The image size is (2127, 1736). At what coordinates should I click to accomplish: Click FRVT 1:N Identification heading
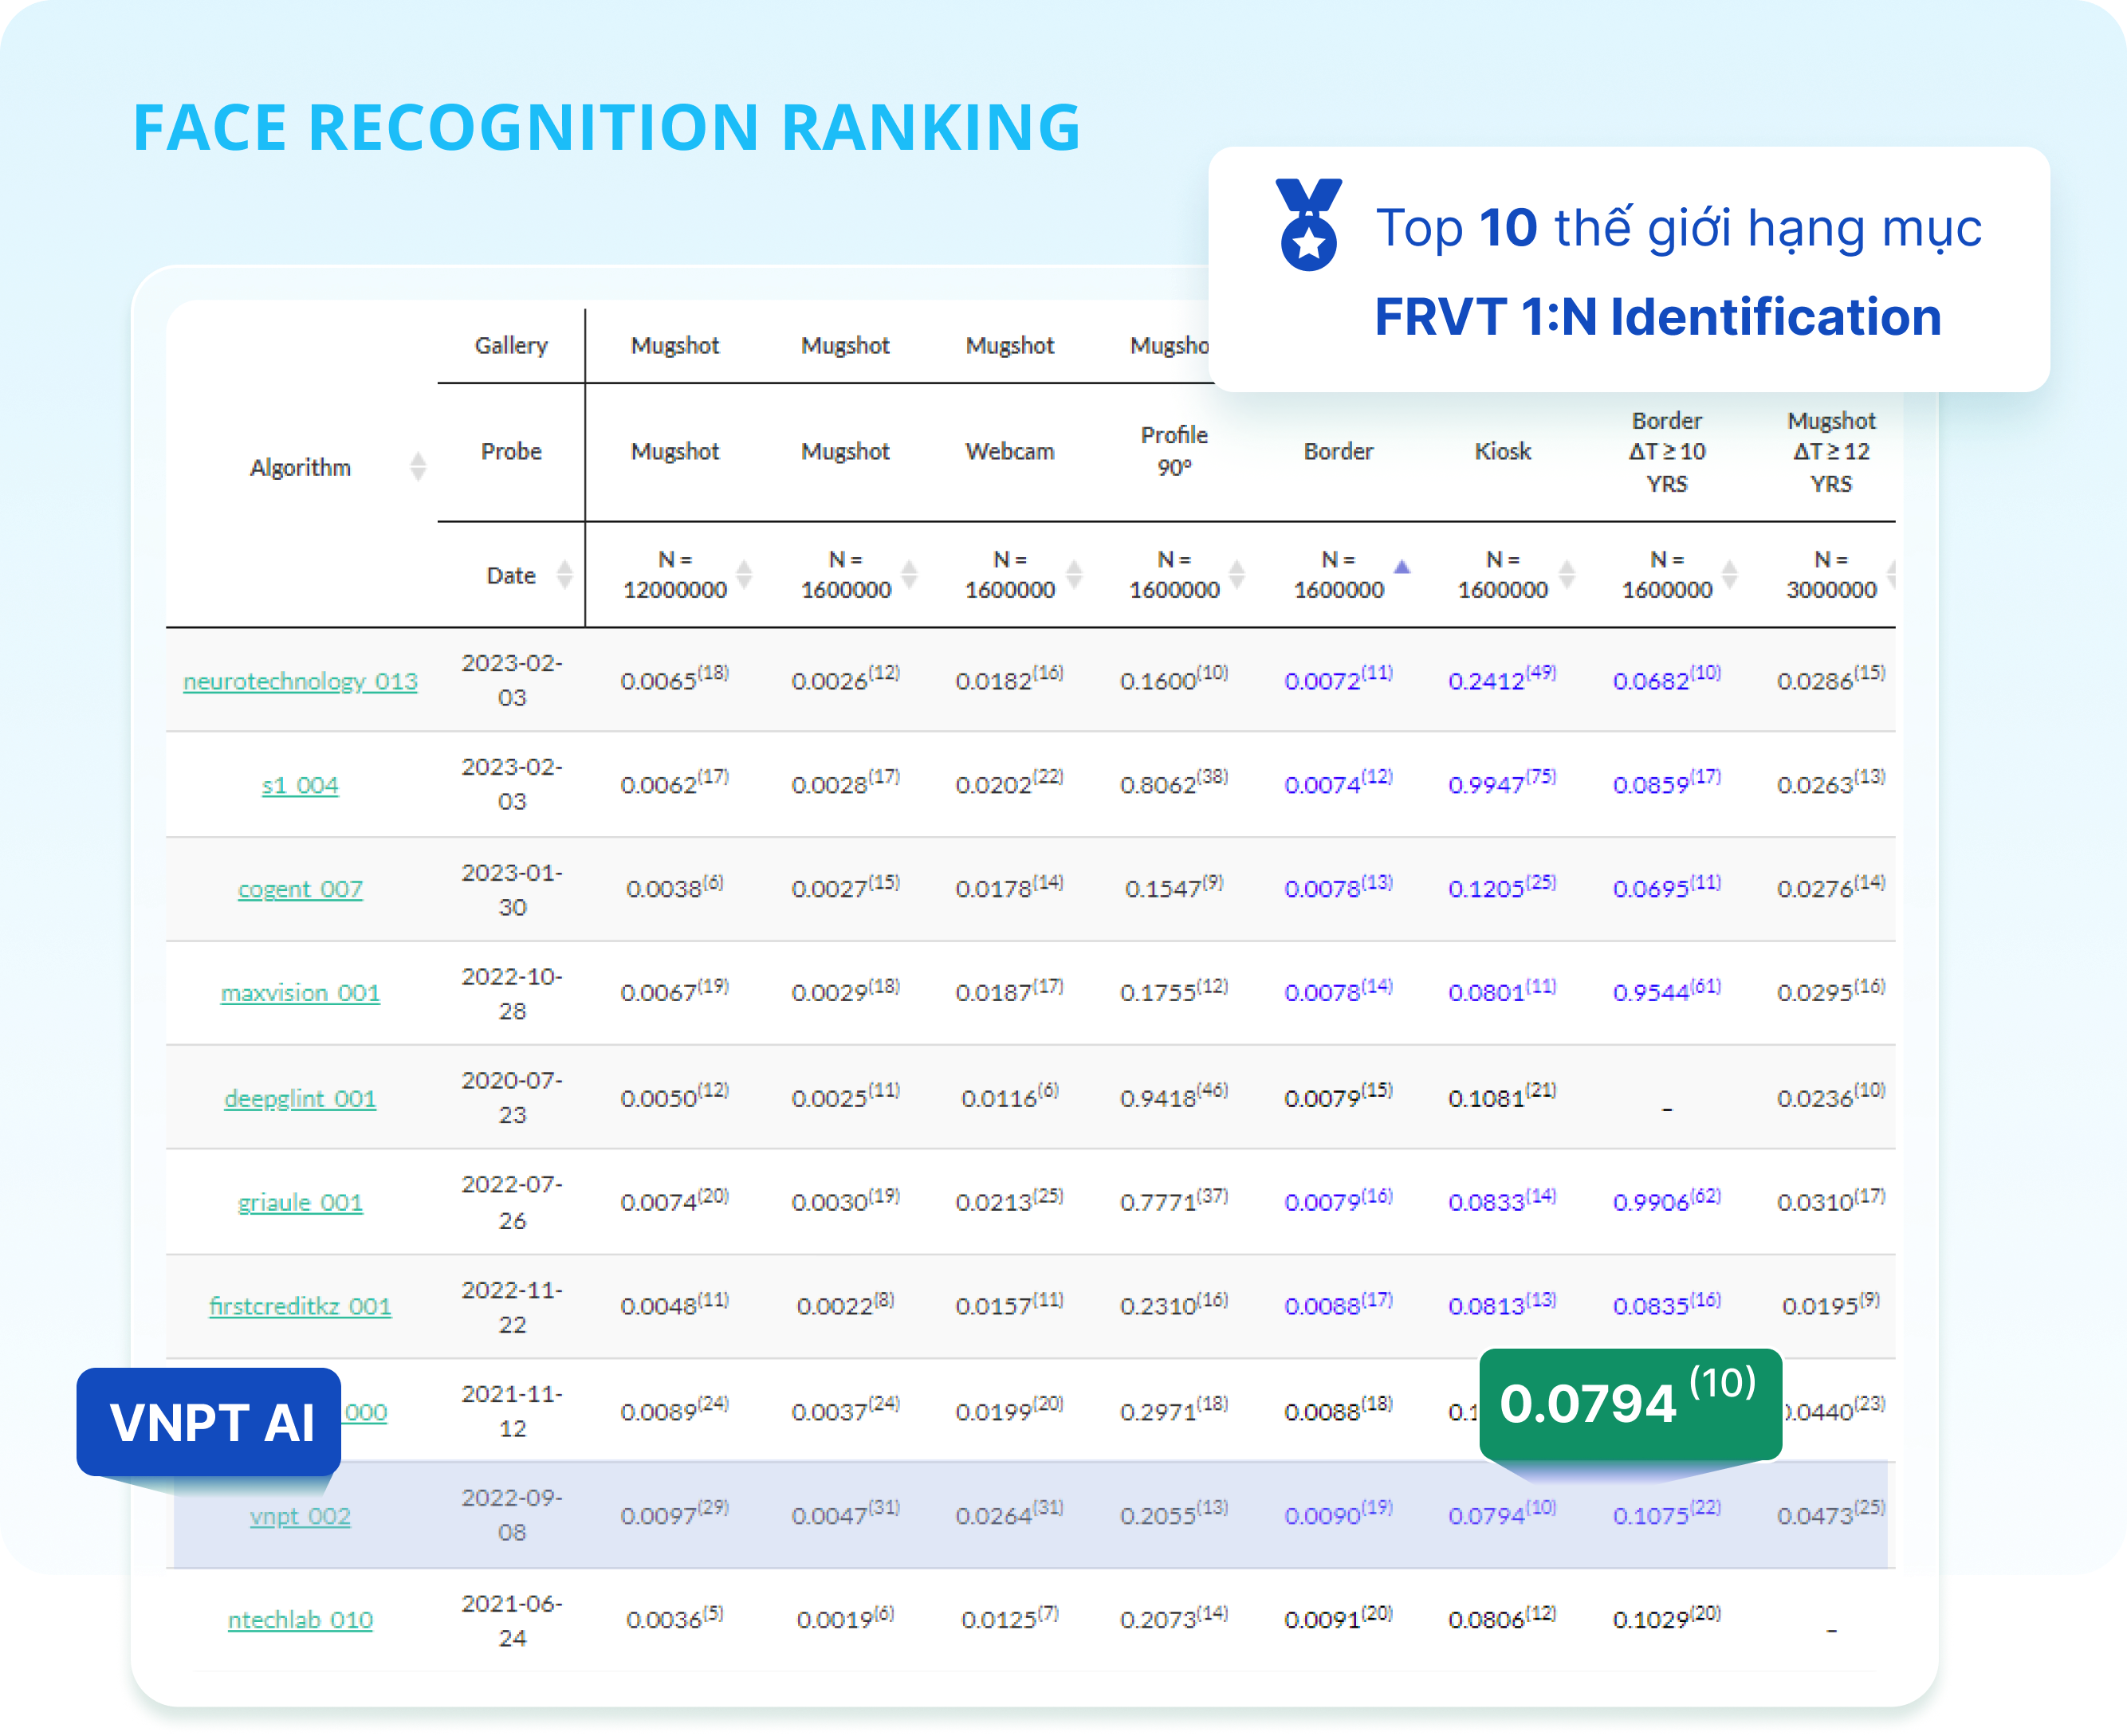click(x=1658, y=317)
